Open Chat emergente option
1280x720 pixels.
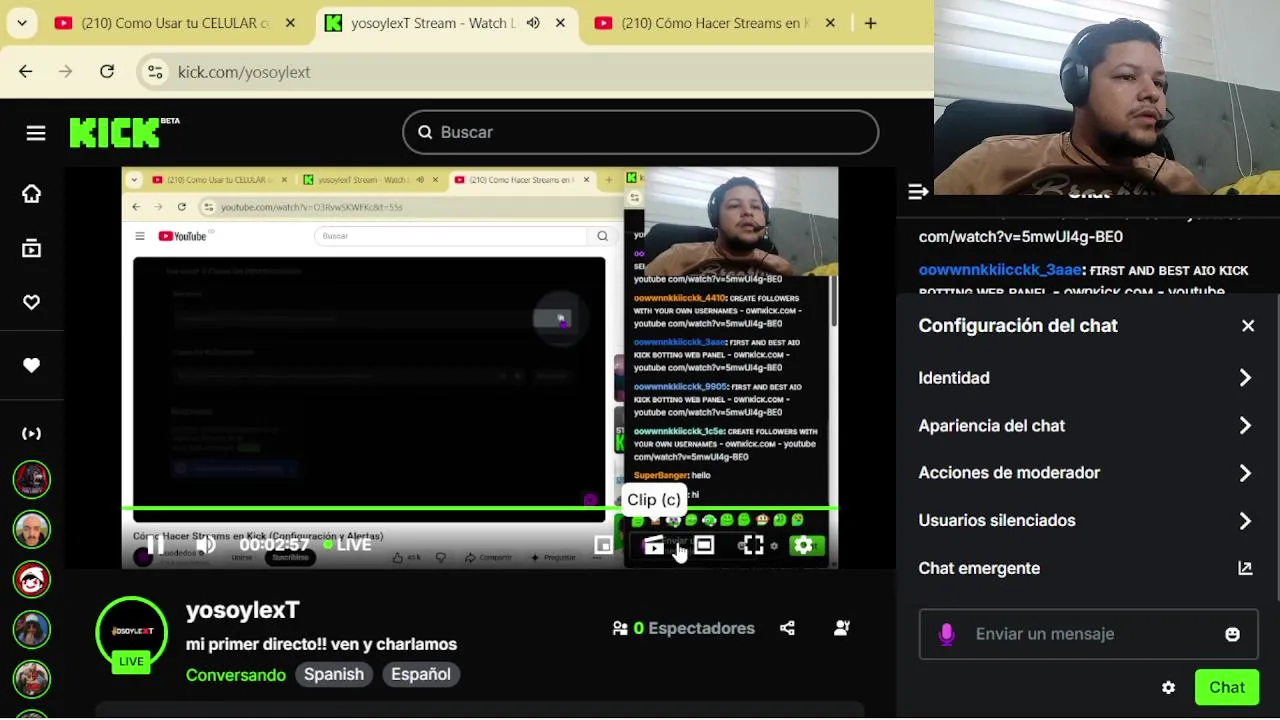[1086, 568]
